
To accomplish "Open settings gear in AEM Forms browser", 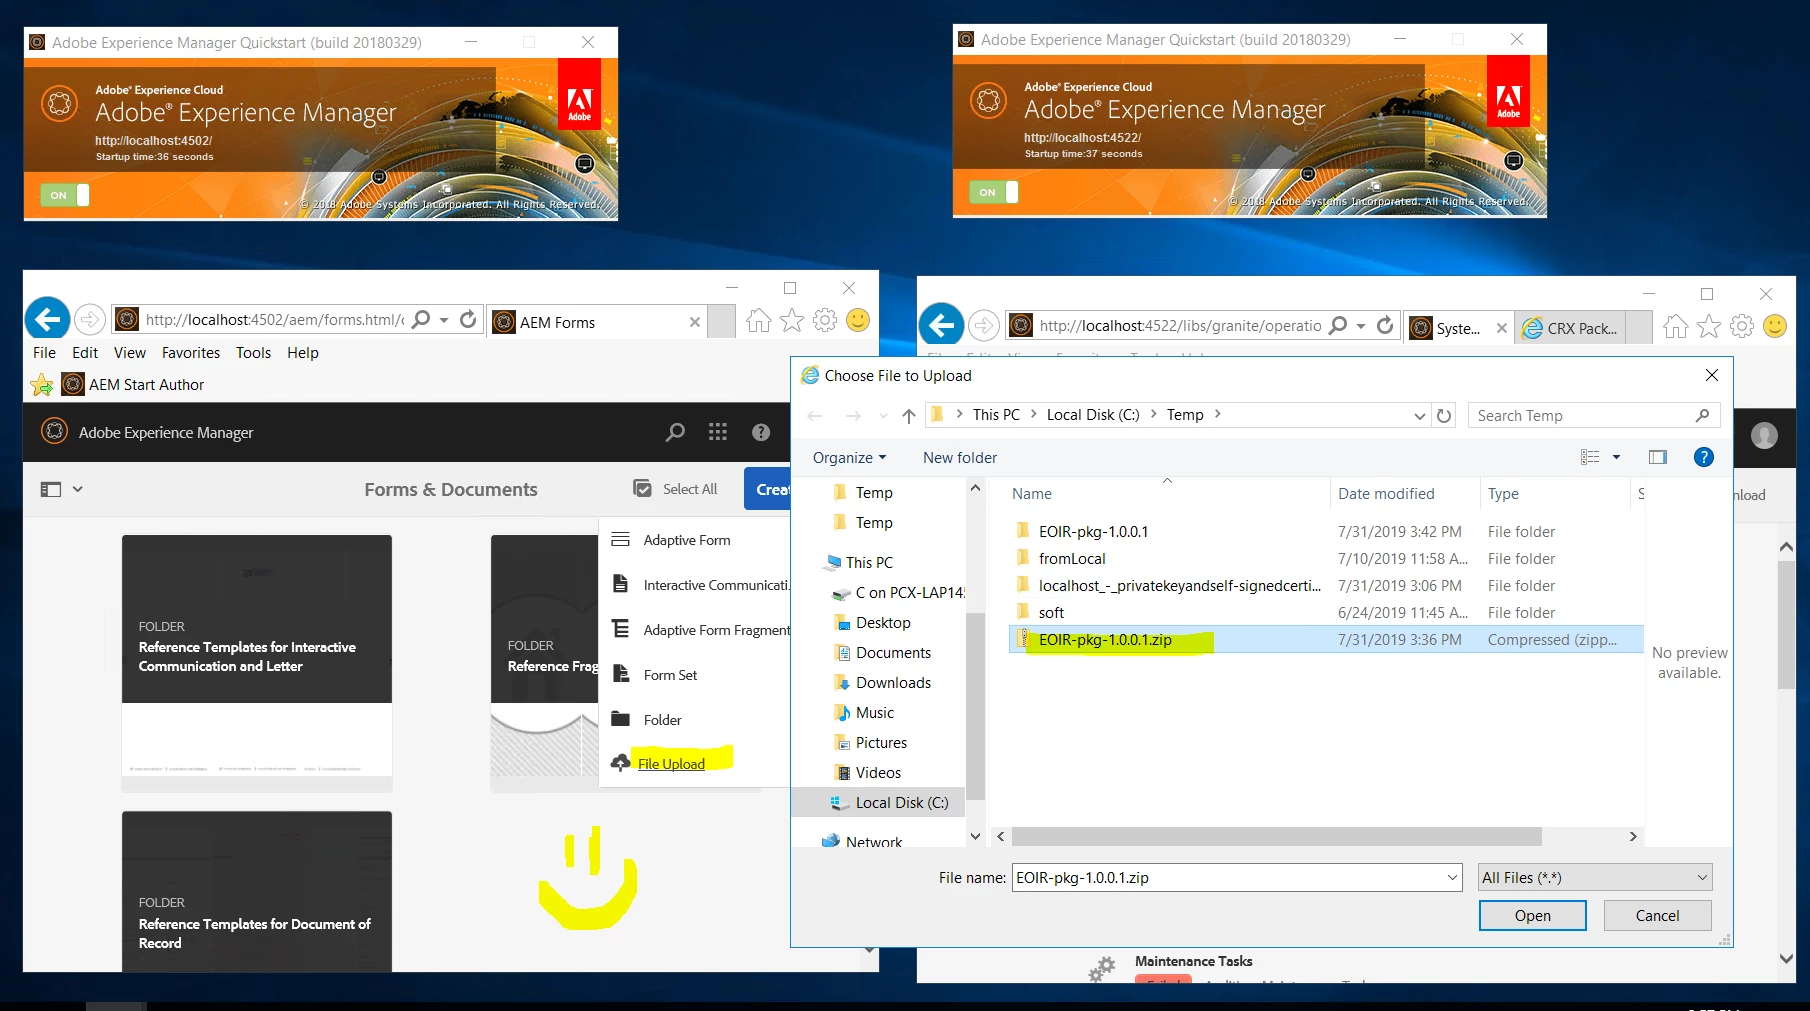I will (825, 320).
